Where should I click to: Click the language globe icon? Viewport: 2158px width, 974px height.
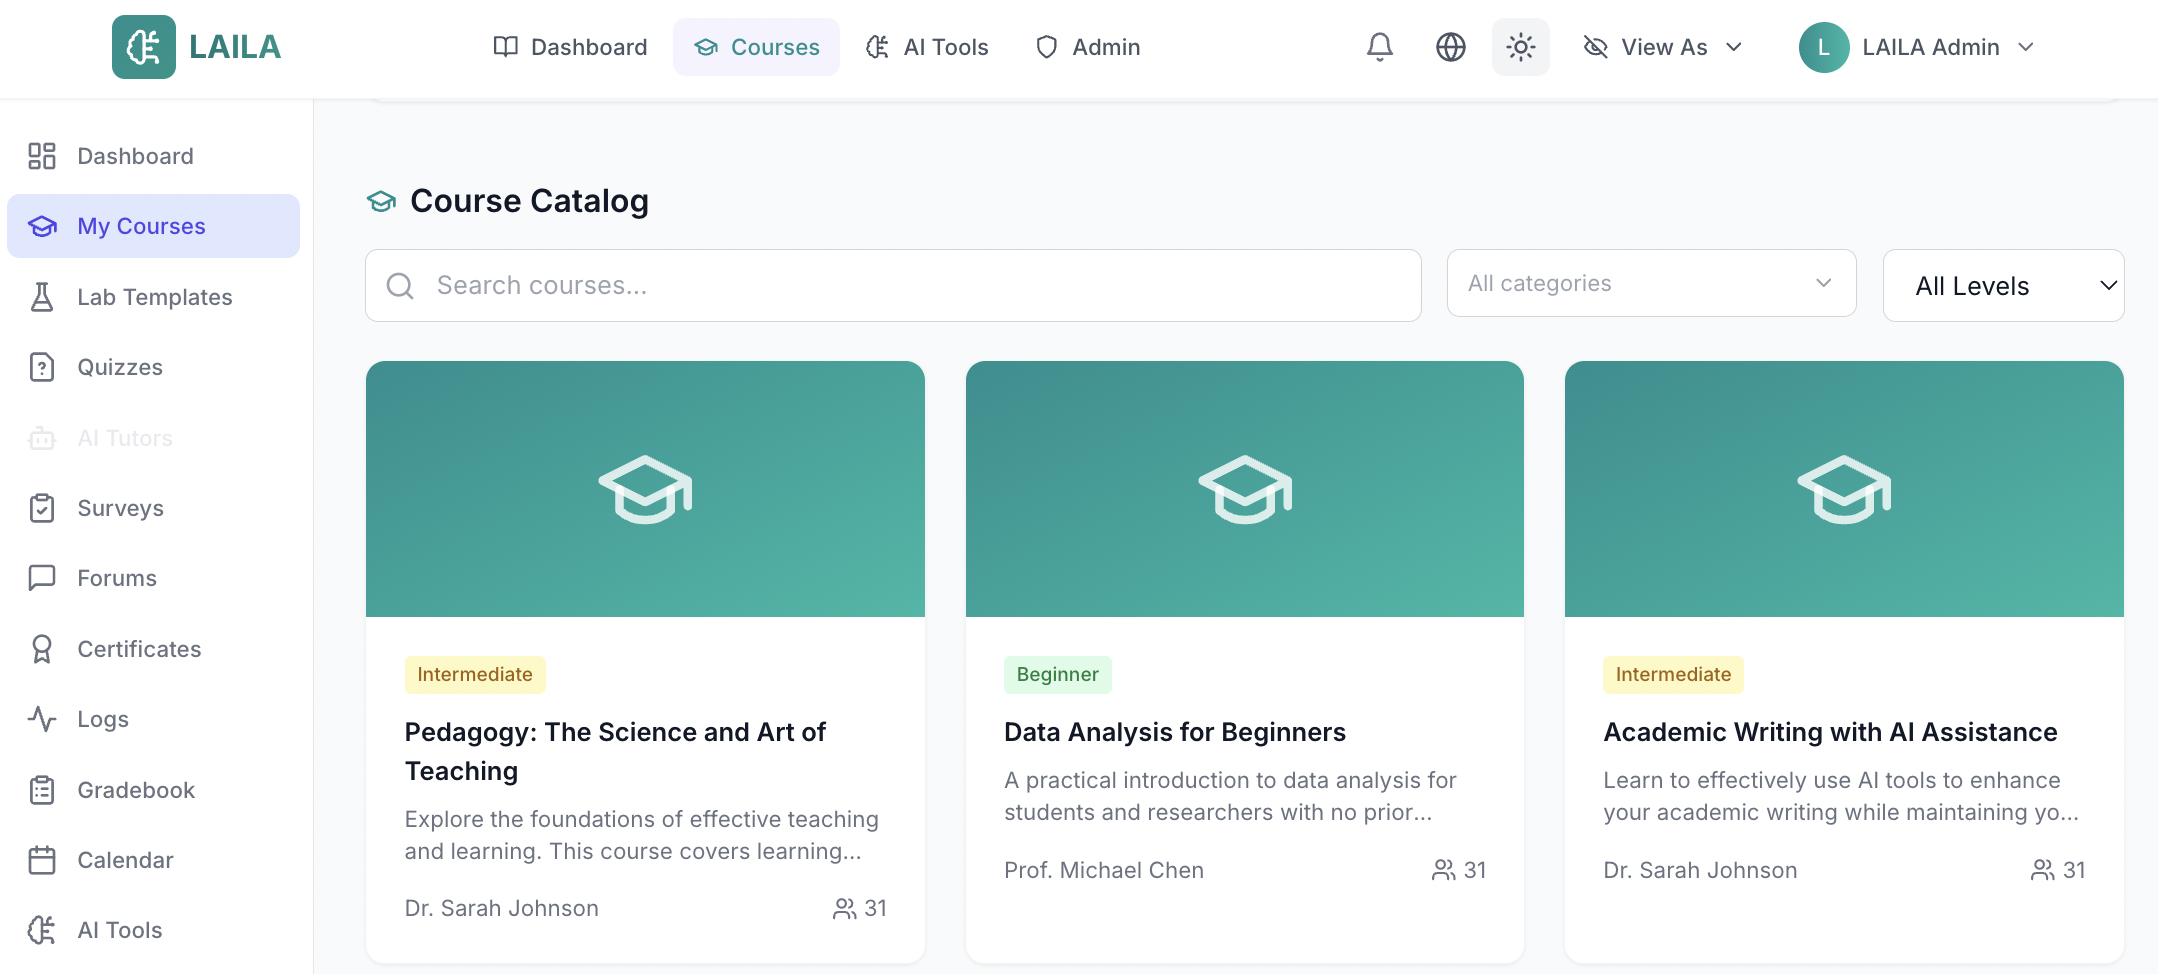click(1449, 47)
